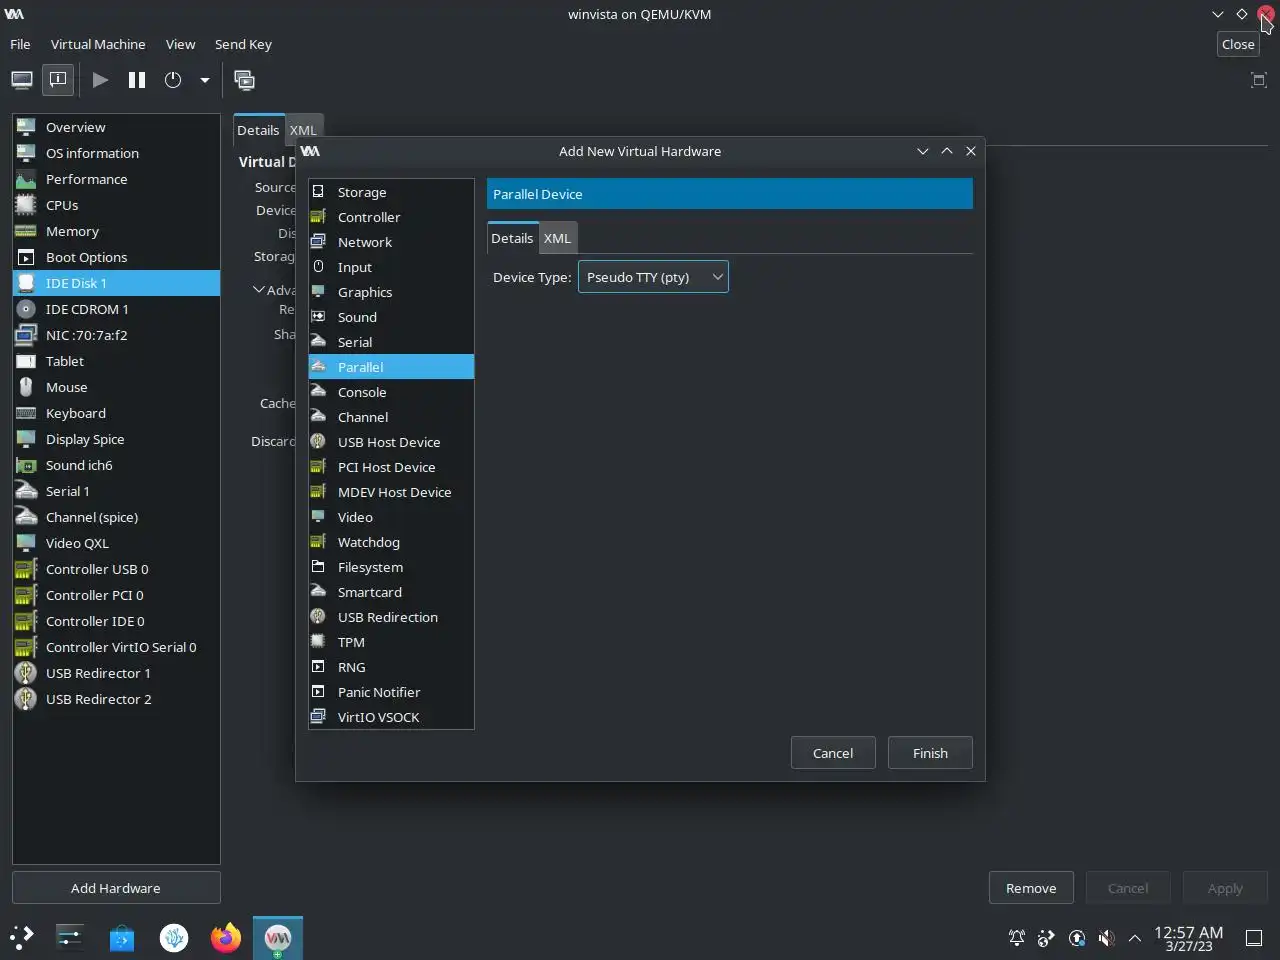Click the graphical console monitor toolbar icon

pos(22,80)
